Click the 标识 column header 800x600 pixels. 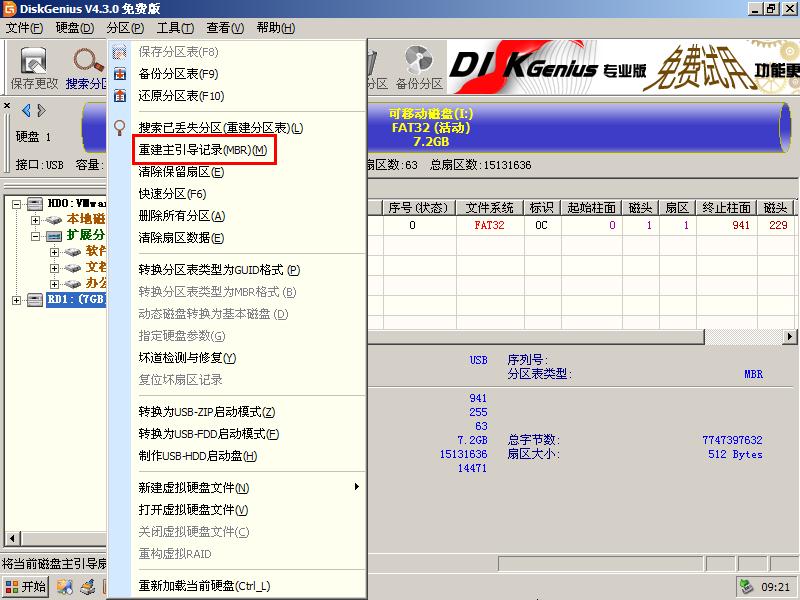(x=542, y=208)
